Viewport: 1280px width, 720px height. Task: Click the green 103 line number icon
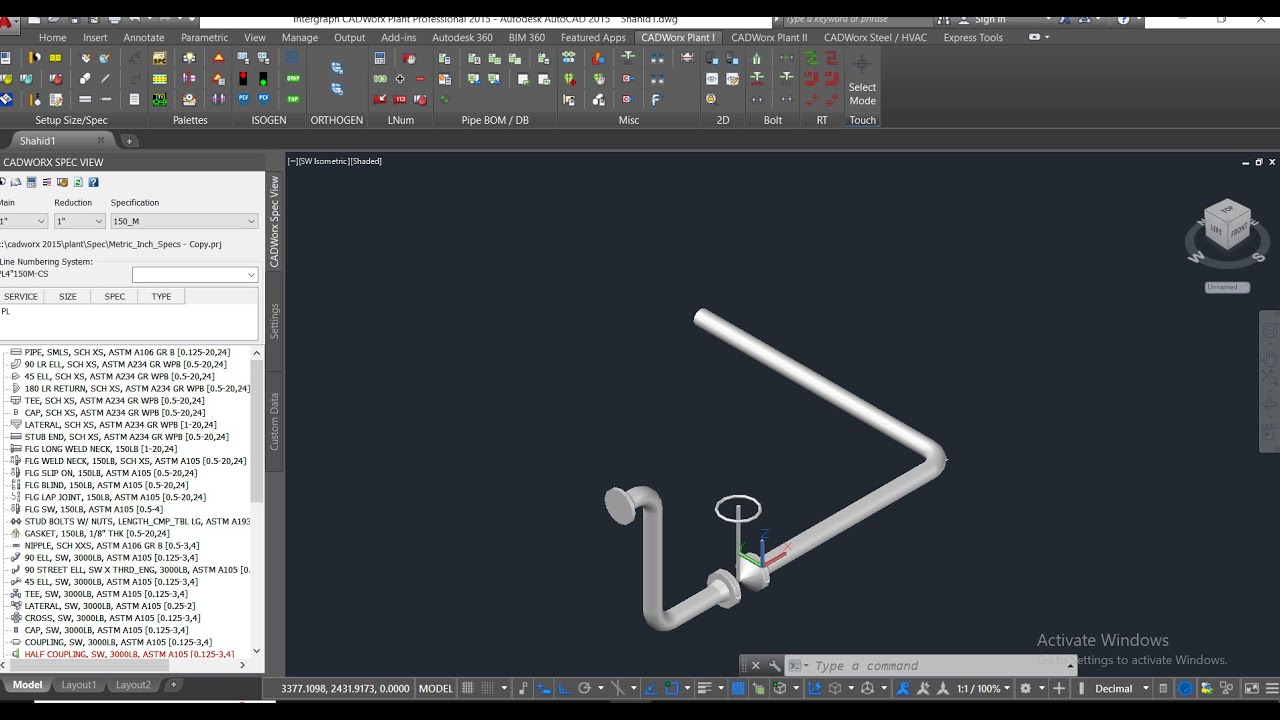click(380, 78)
